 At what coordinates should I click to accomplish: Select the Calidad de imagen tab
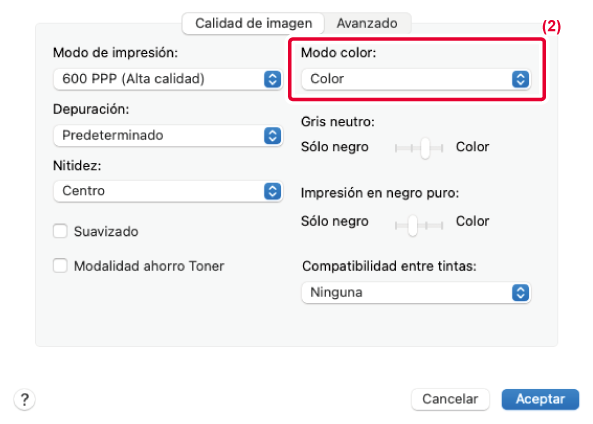(x=253, y=23)
